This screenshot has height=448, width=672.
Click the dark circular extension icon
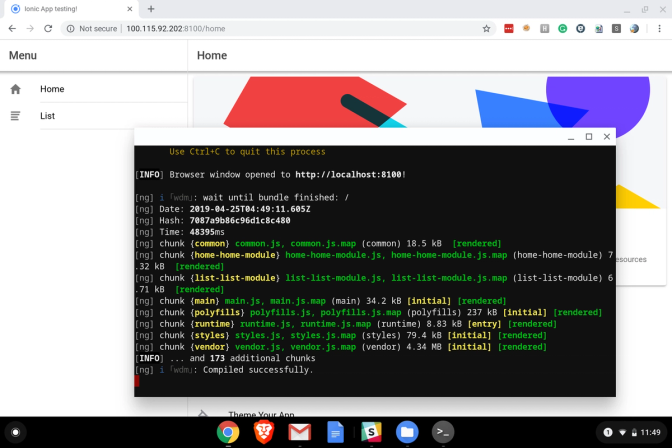click(x=580, y=29)
